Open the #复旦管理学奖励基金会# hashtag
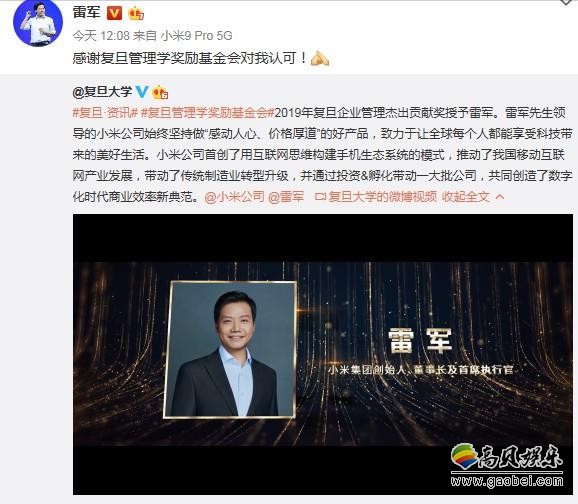This screenshot has height=504, width=578. (208, 112)
